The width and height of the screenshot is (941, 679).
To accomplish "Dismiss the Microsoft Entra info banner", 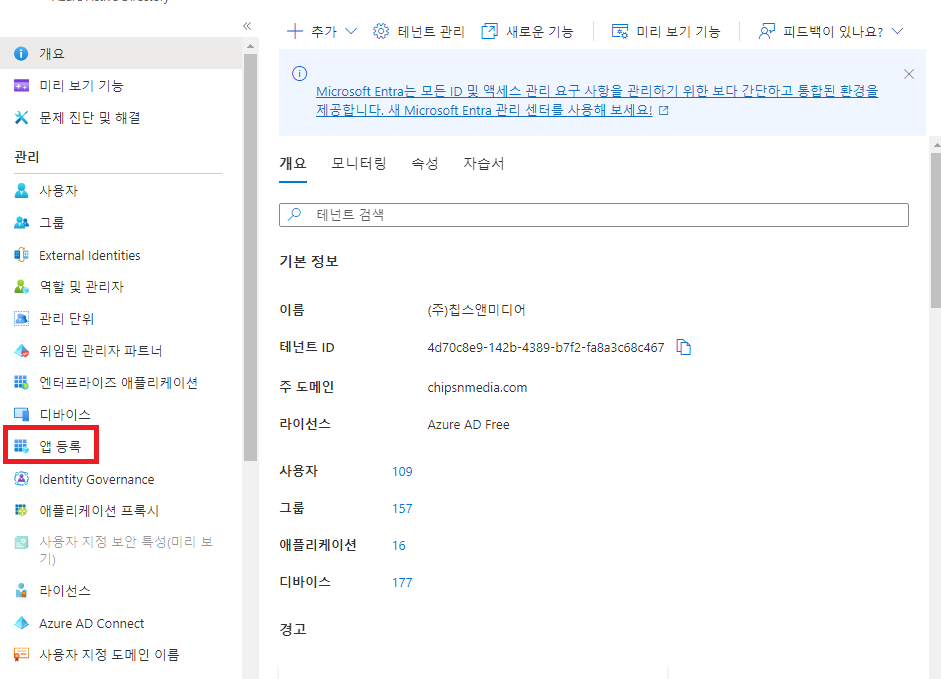I will pyautogui.click(x=909, y=74).
